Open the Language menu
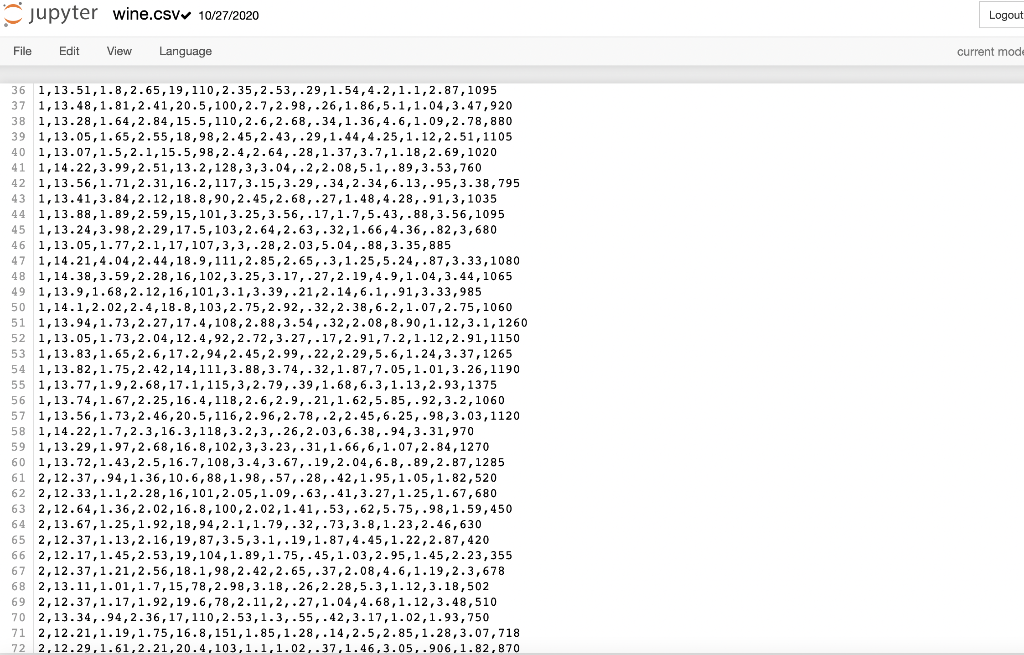The image size is (1024, 655). coord(185,52)
